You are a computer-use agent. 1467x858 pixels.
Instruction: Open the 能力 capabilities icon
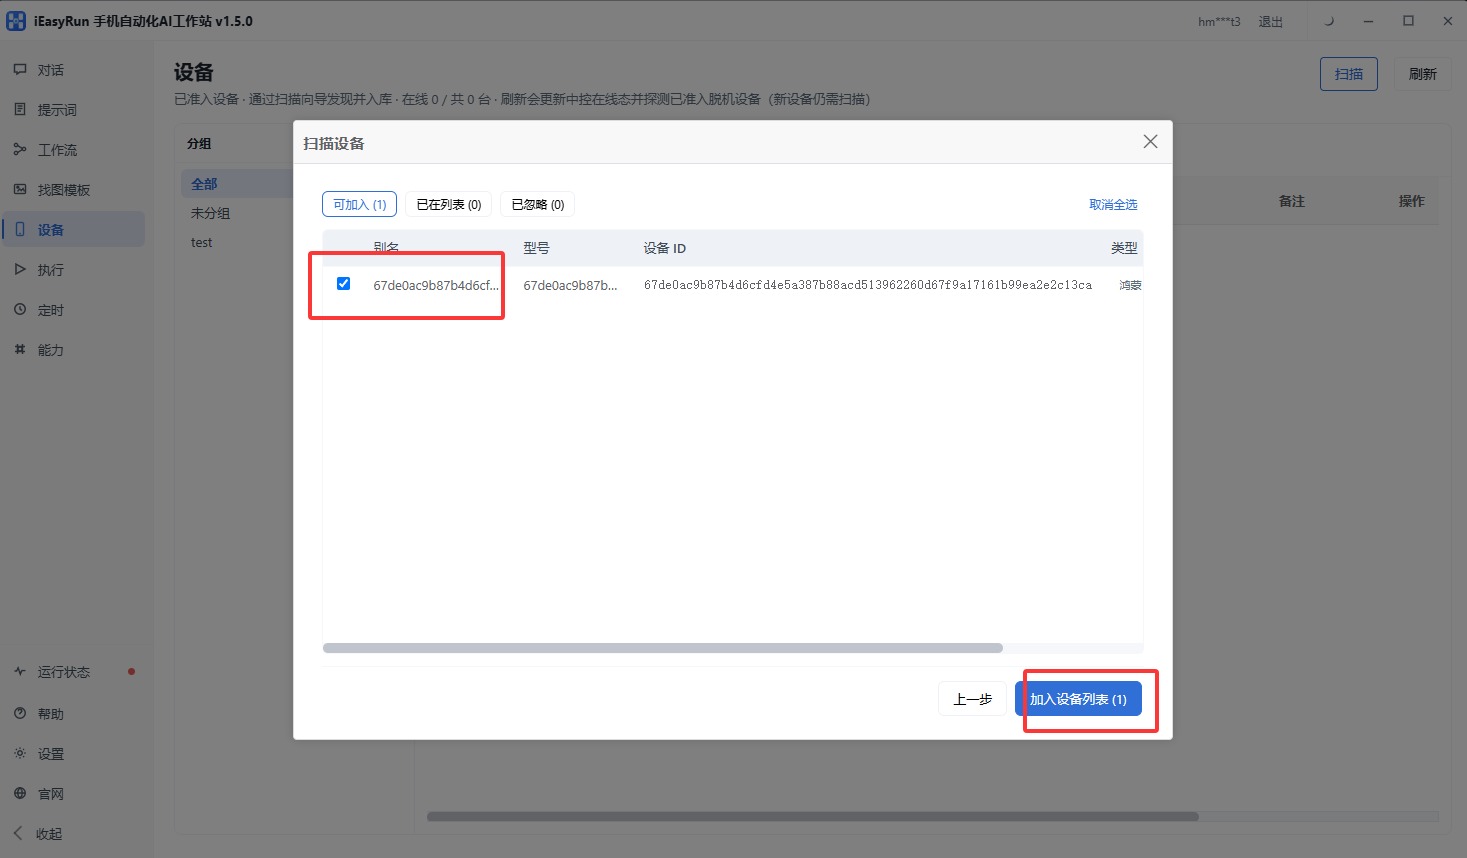pos(20,350)
